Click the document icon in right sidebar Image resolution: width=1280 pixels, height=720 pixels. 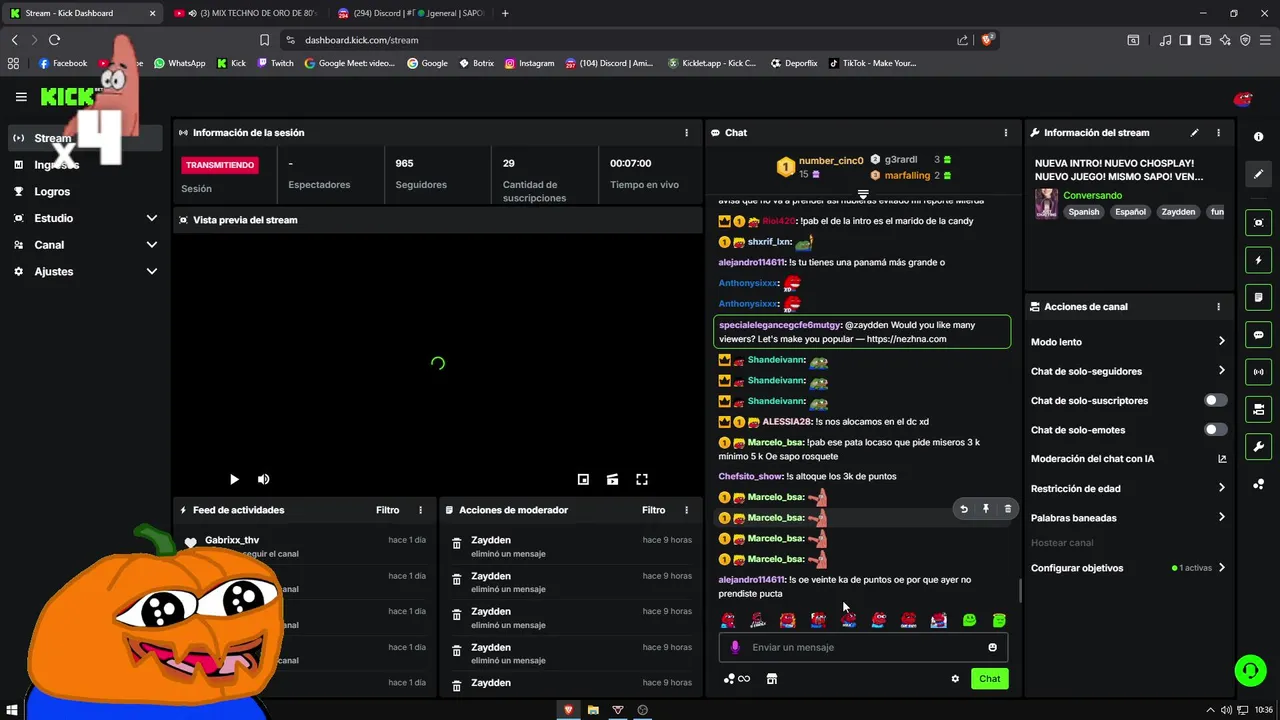click(1258, 297)
